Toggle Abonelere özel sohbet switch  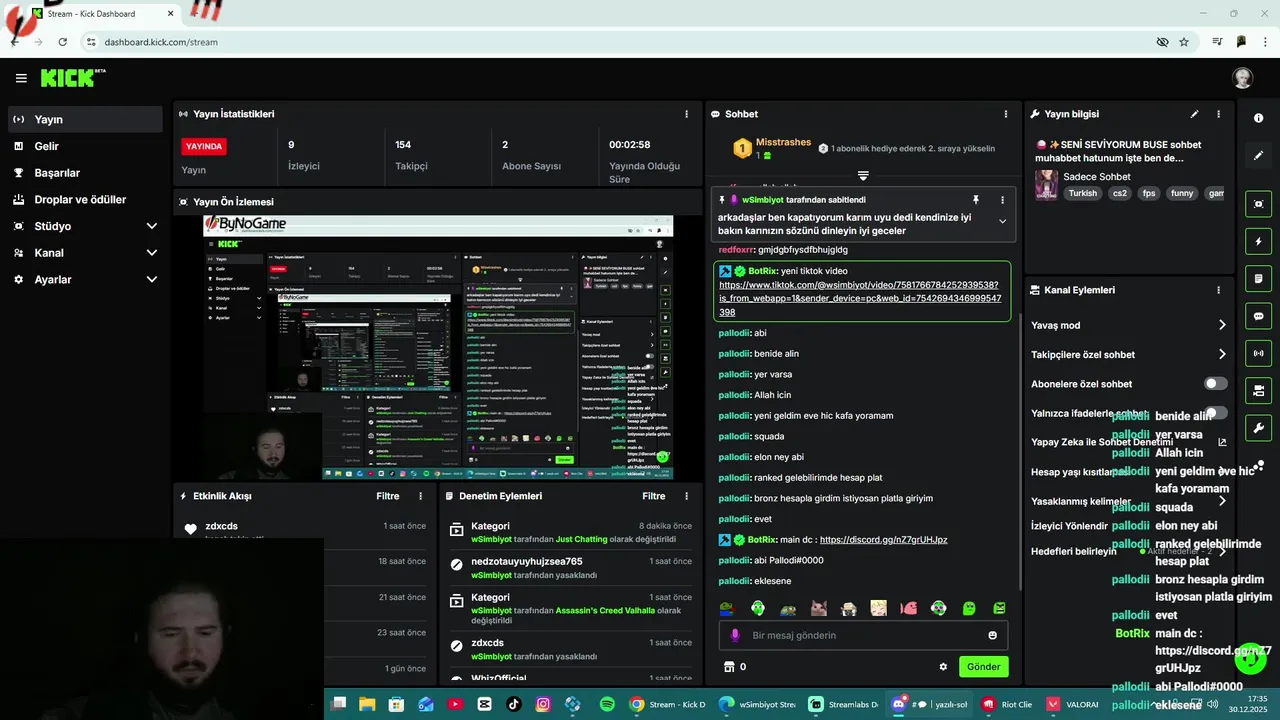(x=1215, y=384)
